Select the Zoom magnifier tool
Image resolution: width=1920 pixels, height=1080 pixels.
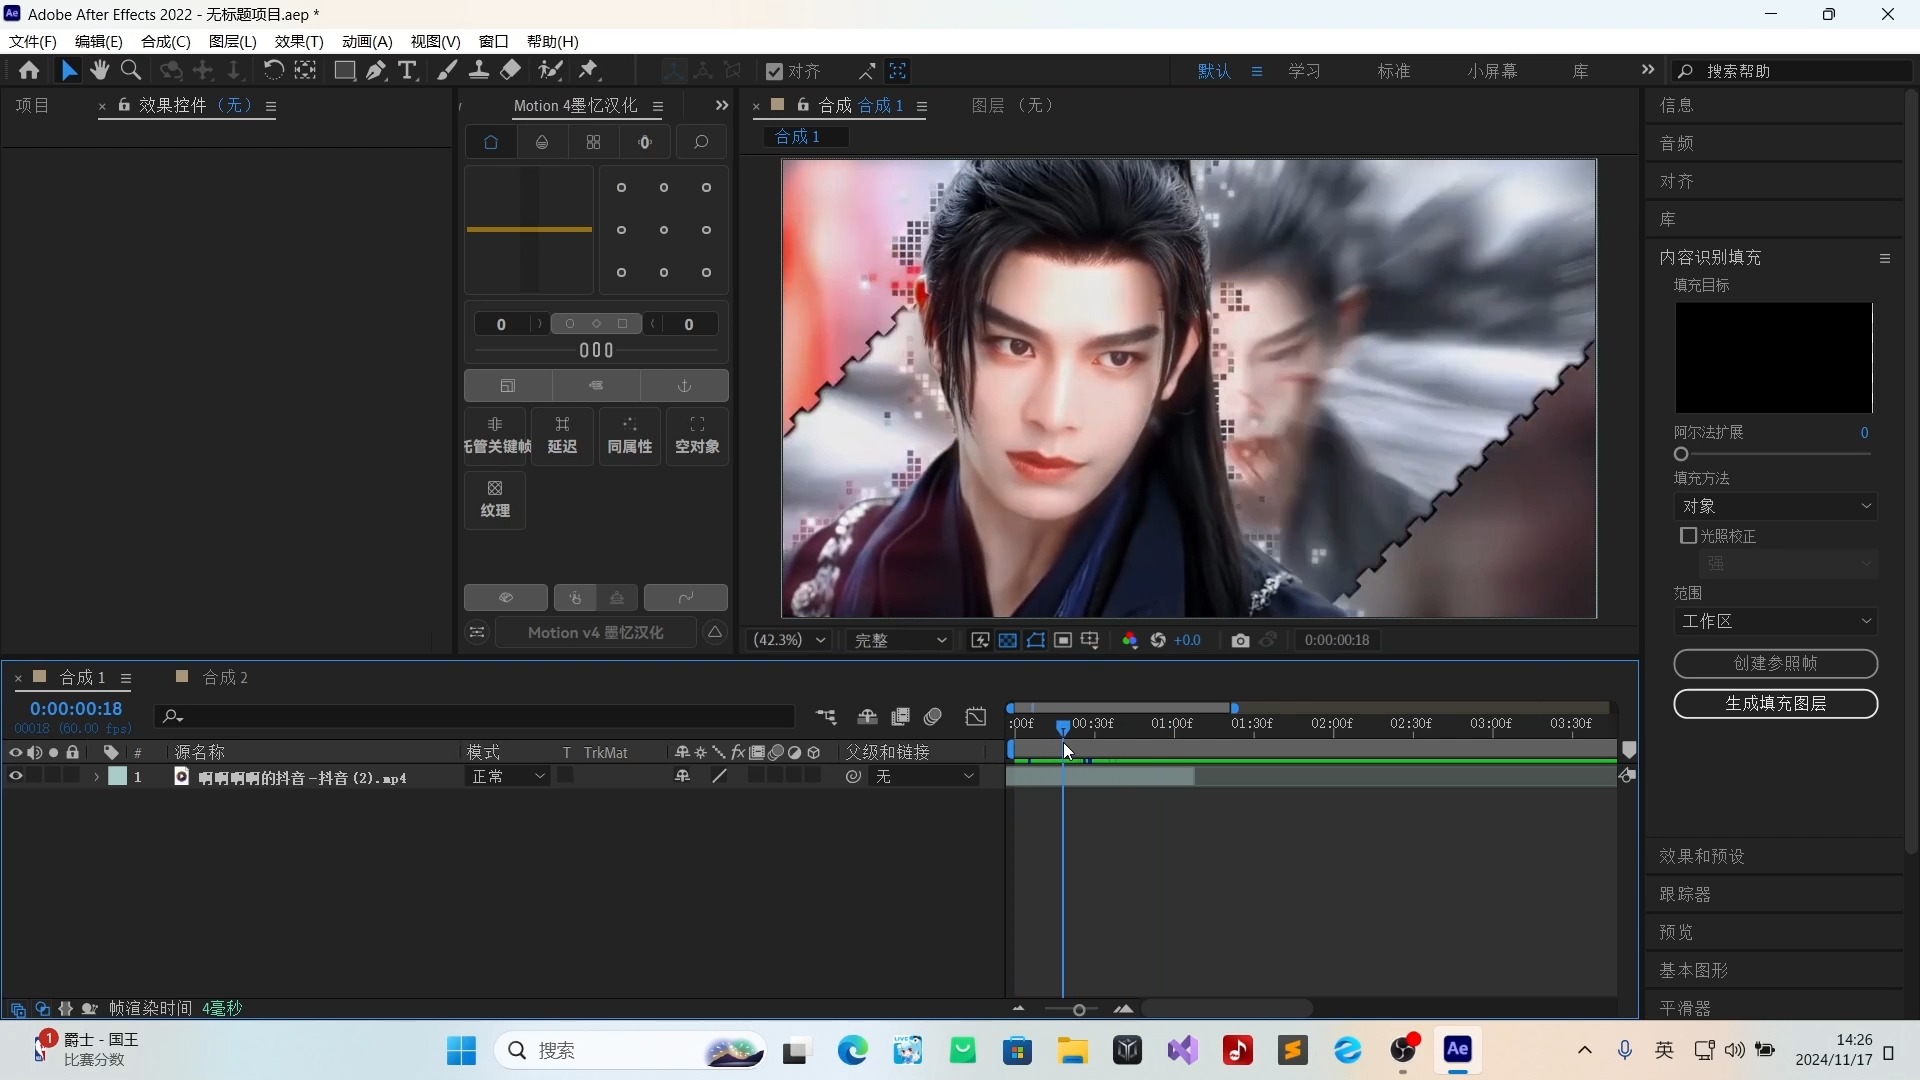[131, 71]
